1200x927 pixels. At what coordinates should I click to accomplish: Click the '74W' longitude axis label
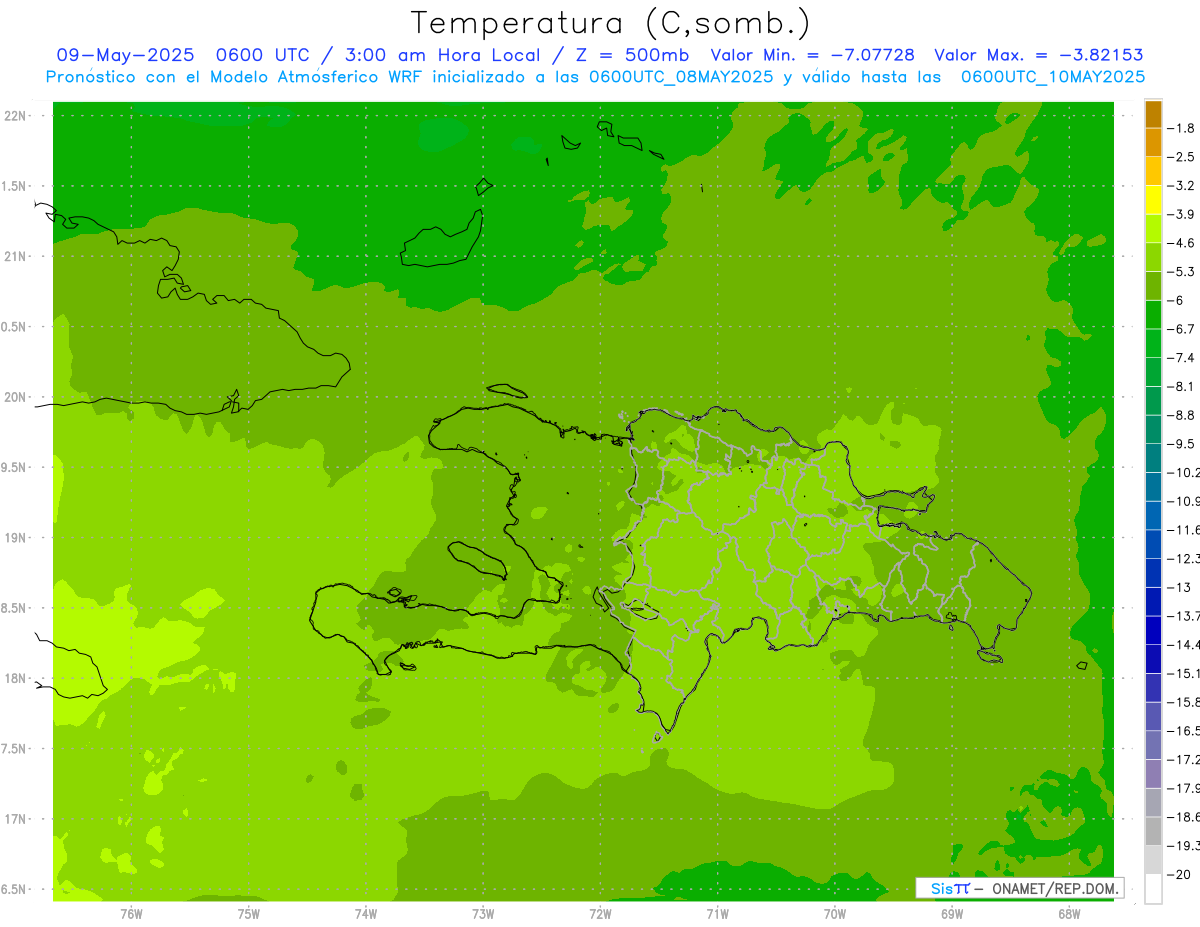point(365,913)
